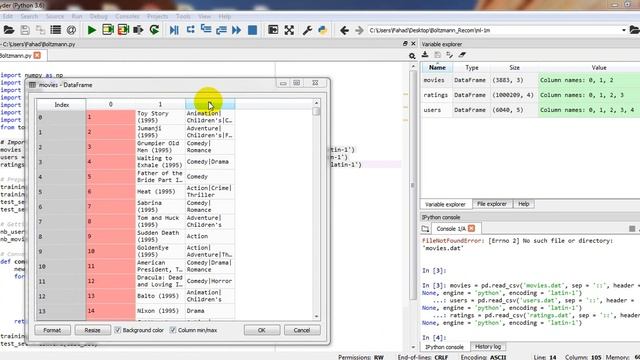Toggle the Background color checkbox
This screenshot has height=360, width=640.
(118, 330)
